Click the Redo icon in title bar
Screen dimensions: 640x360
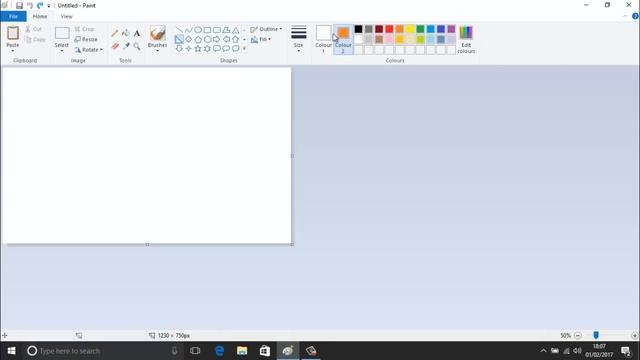[40, 6]
